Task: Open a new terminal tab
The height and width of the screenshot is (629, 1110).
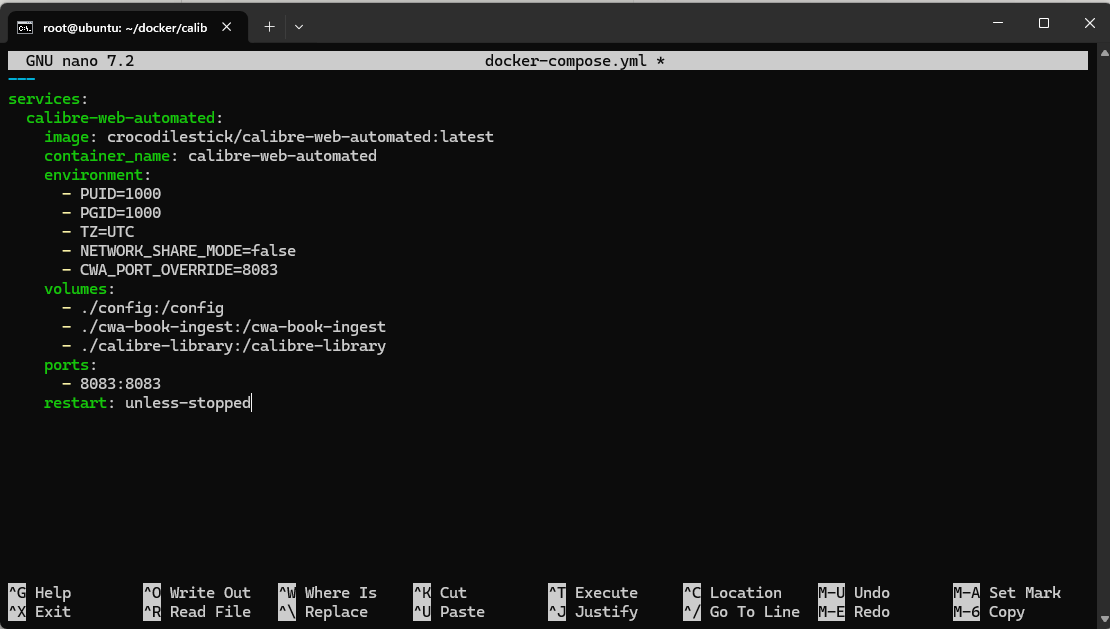Action: pos(269,27)
